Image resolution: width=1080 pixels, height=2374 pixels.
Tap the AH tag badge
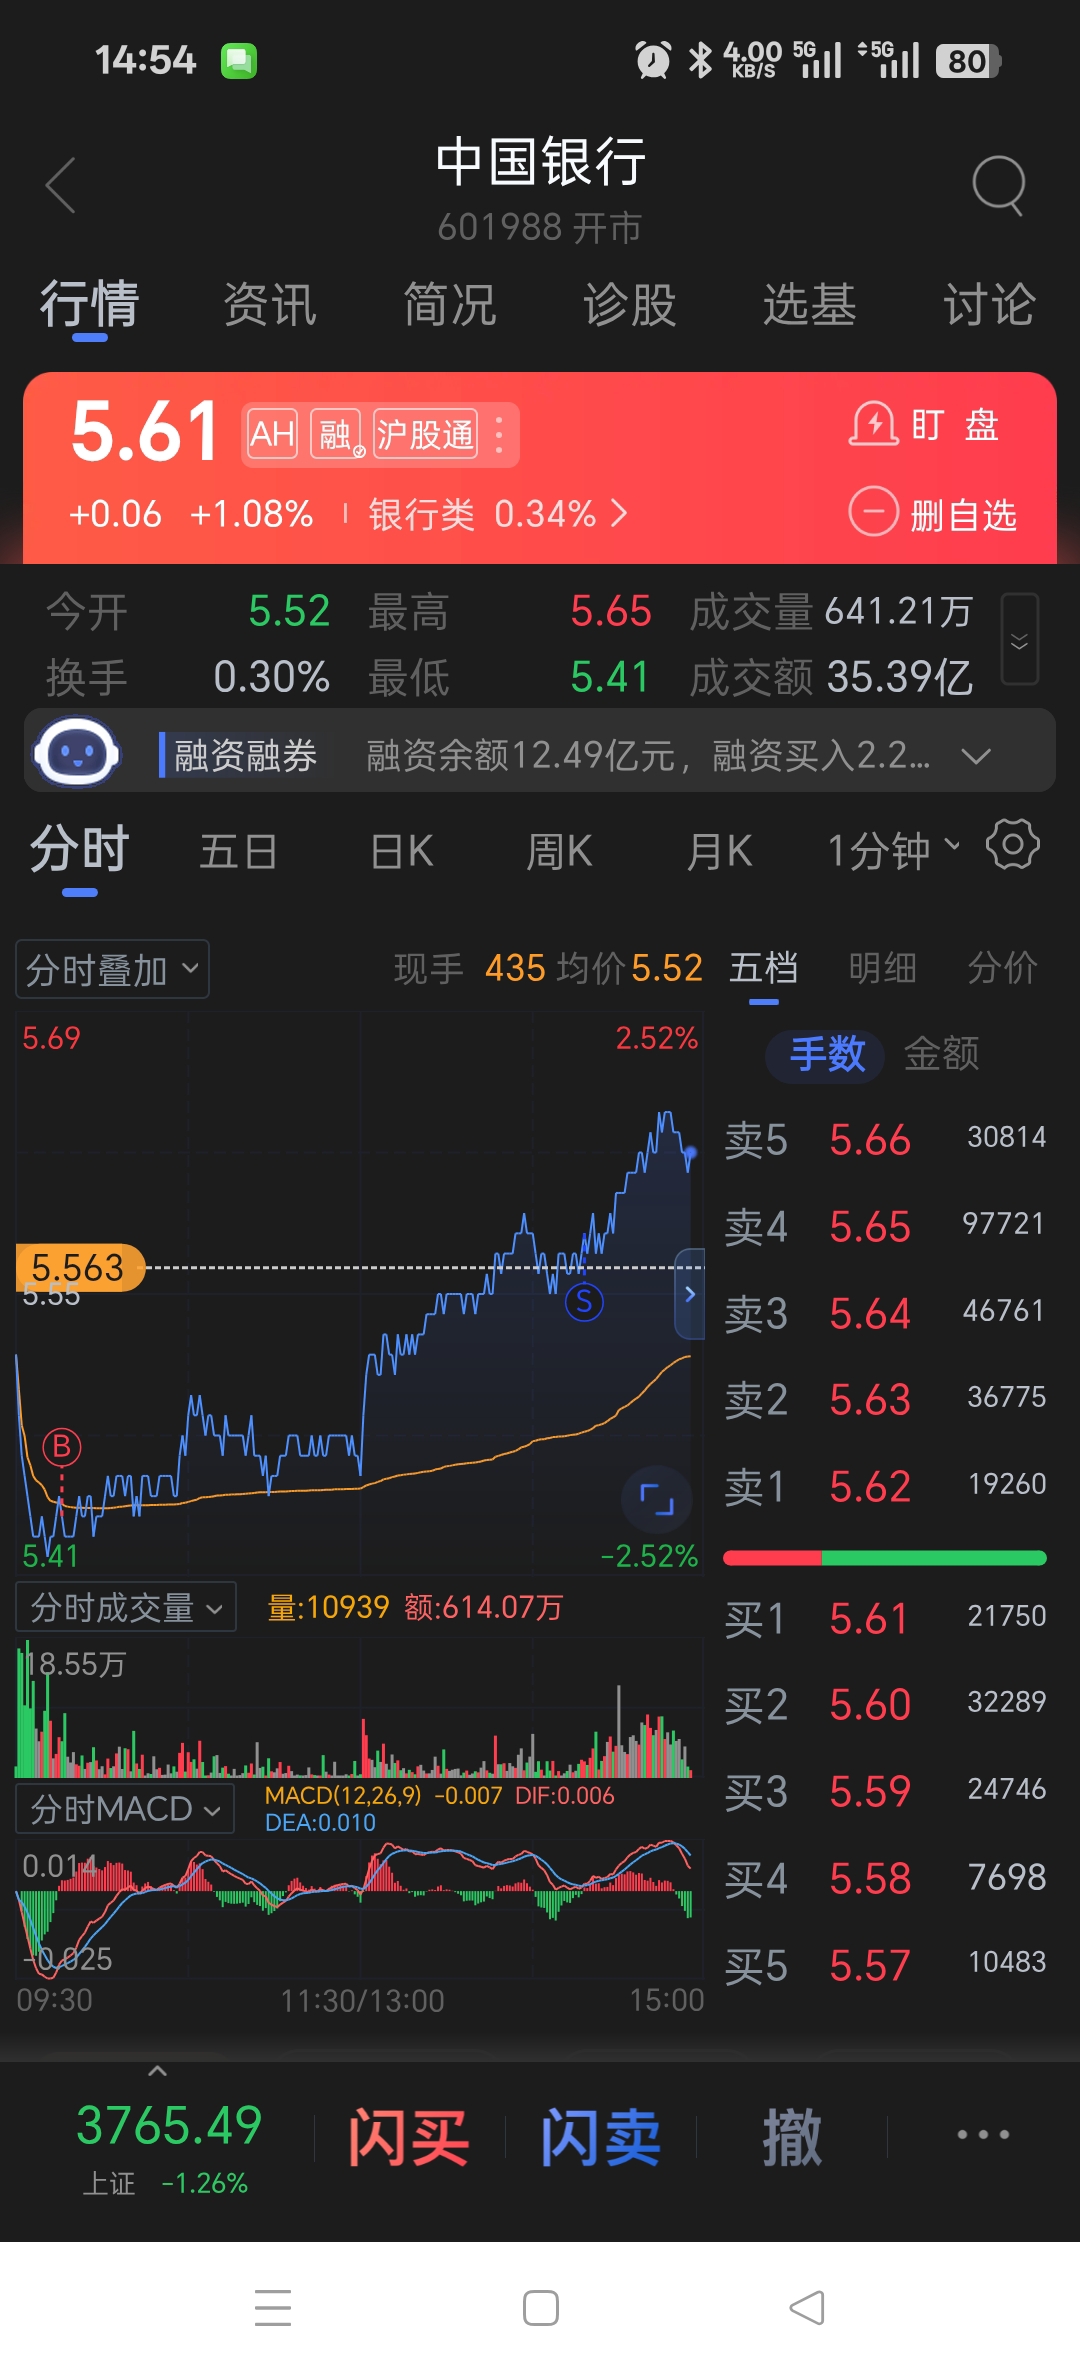(x=272, y=435)
